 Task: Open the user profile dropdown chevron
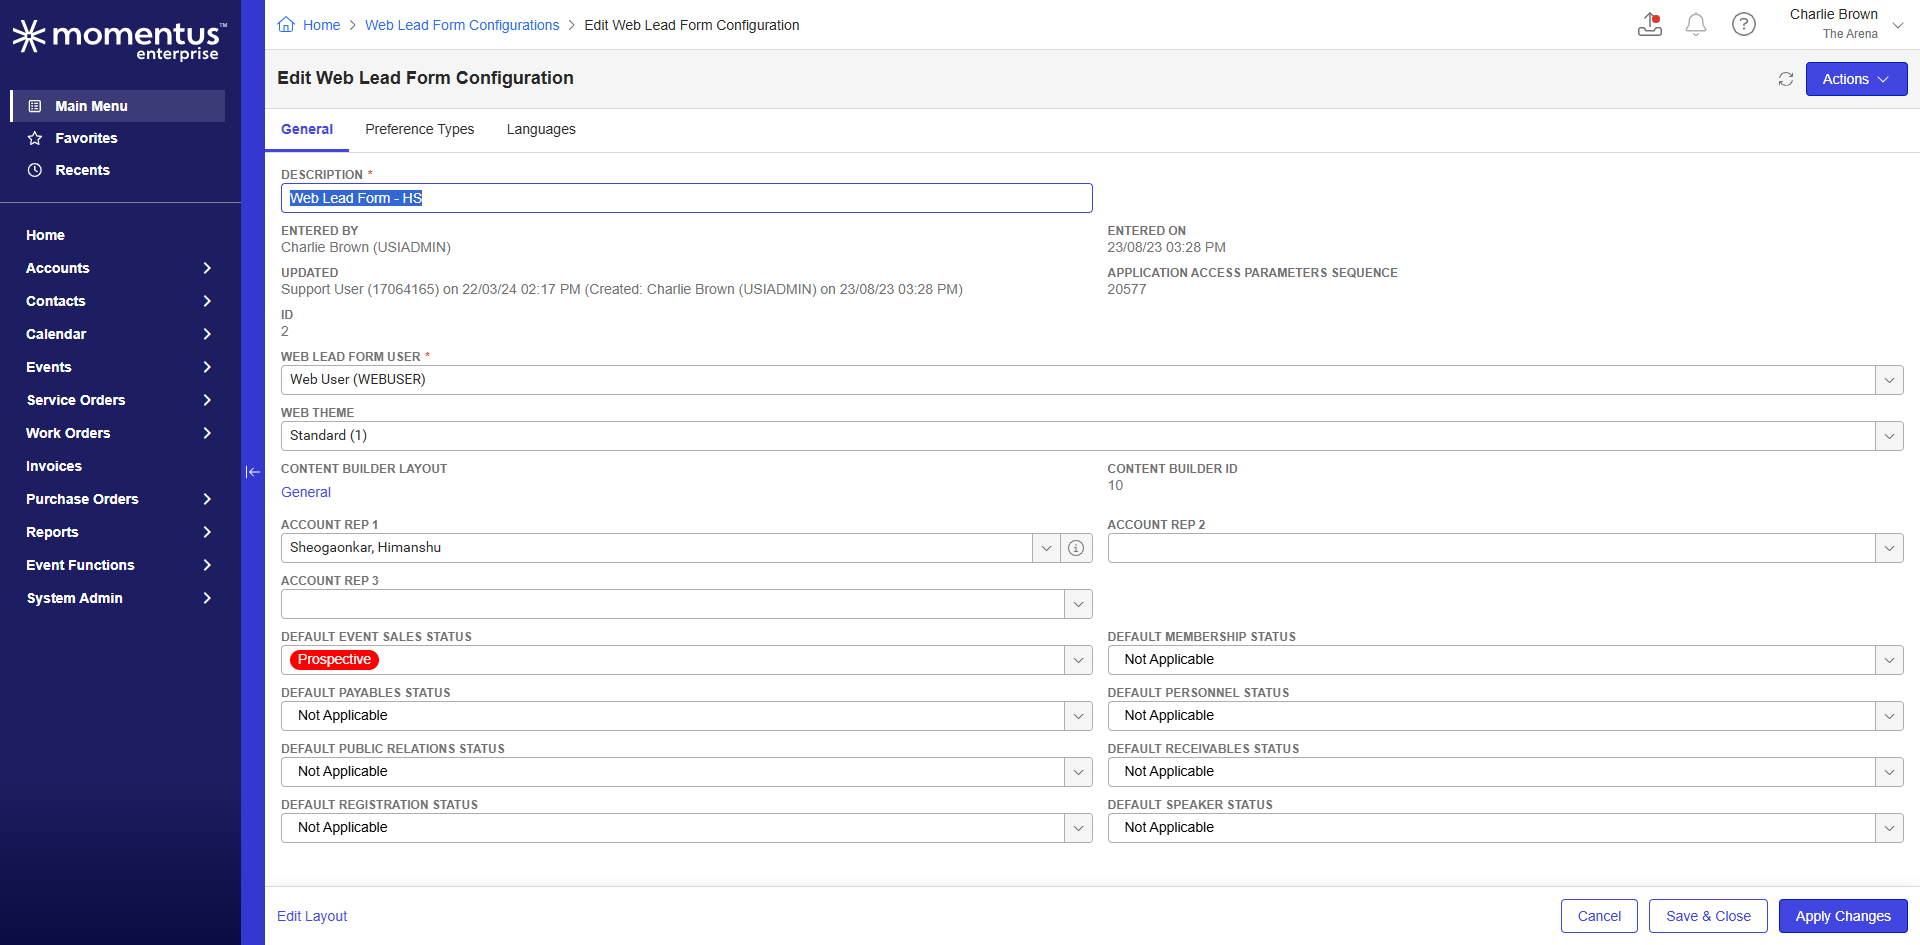(1898, 25)
